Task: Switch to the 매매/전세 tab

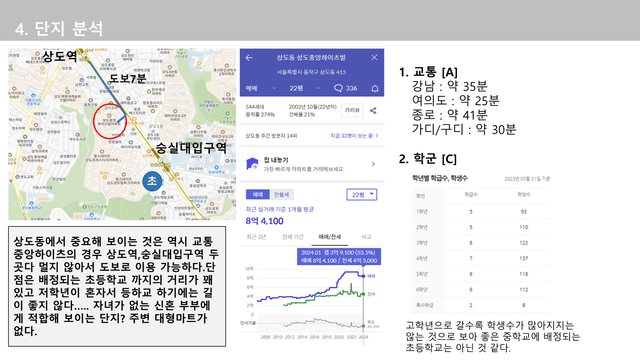Action: (x=330, y=237)
